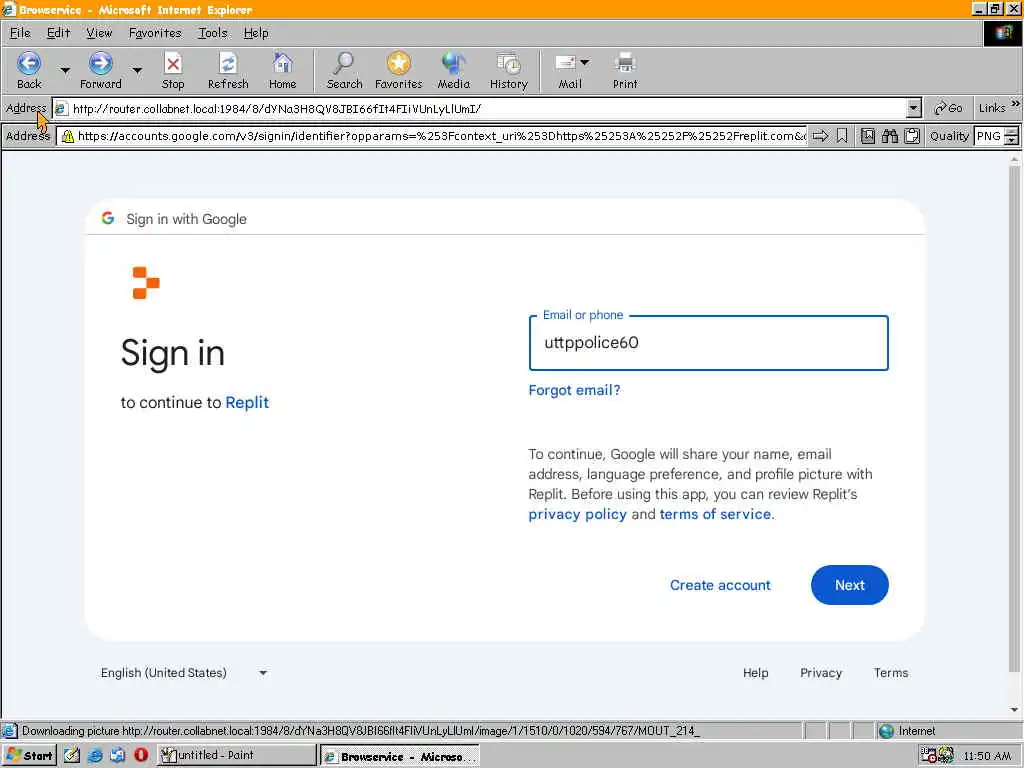Decrease Quality with the down stepper
The width and height of the screenshot is (1024, 768).
(x=1012, y=140)
